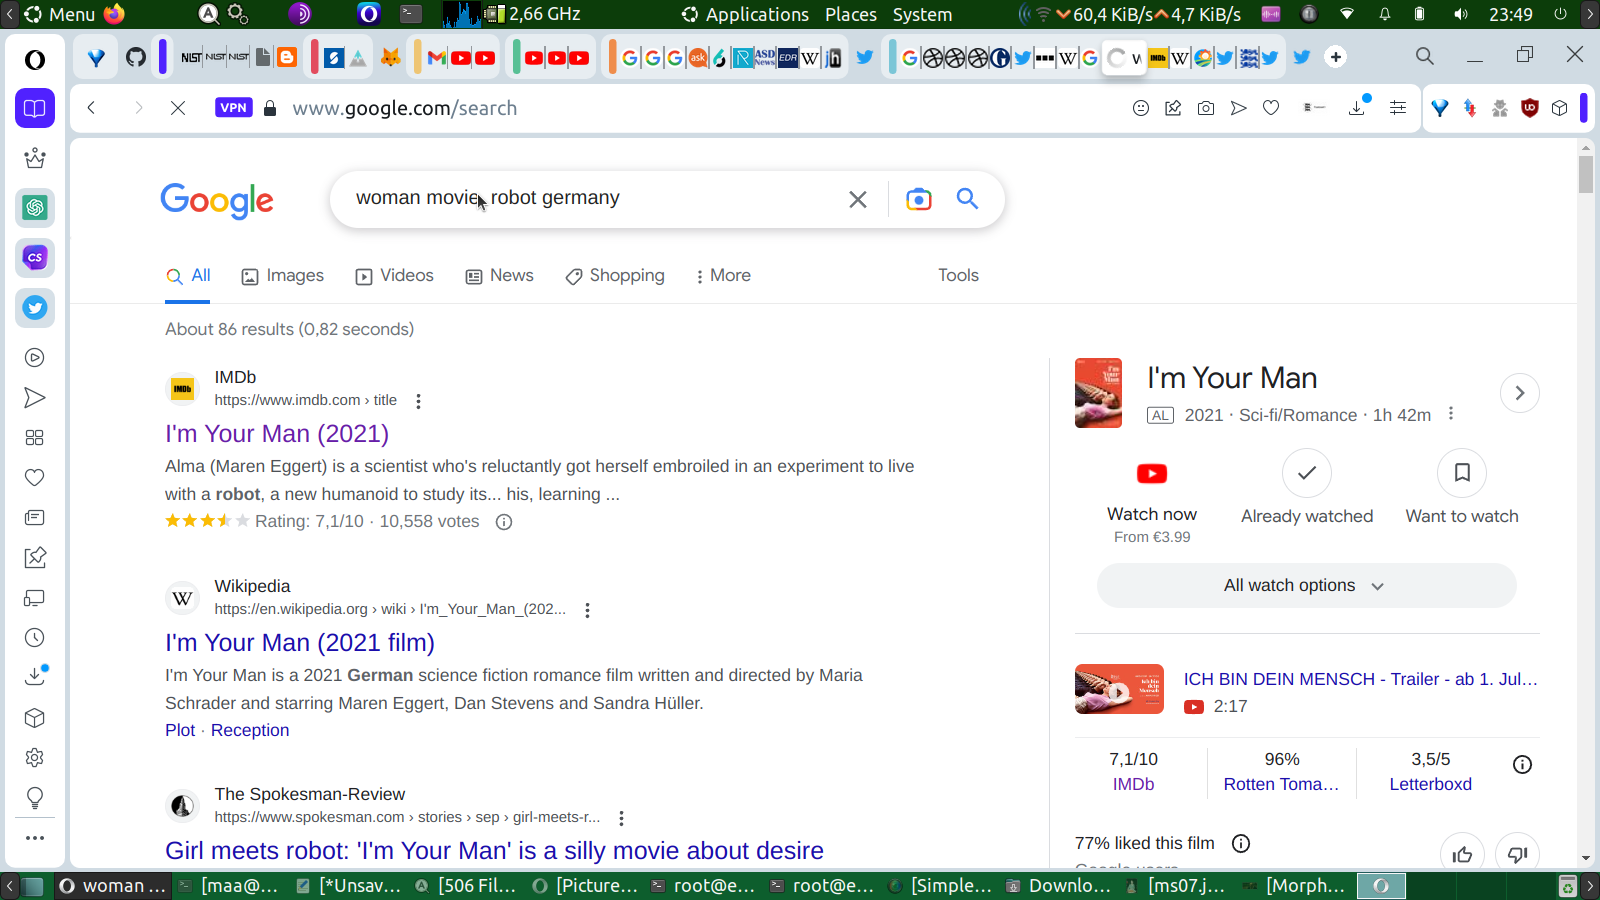Jump to the Plot section link
This screenshot has height=900, width=1600.
pyautogui.click(x=180, y=731)
